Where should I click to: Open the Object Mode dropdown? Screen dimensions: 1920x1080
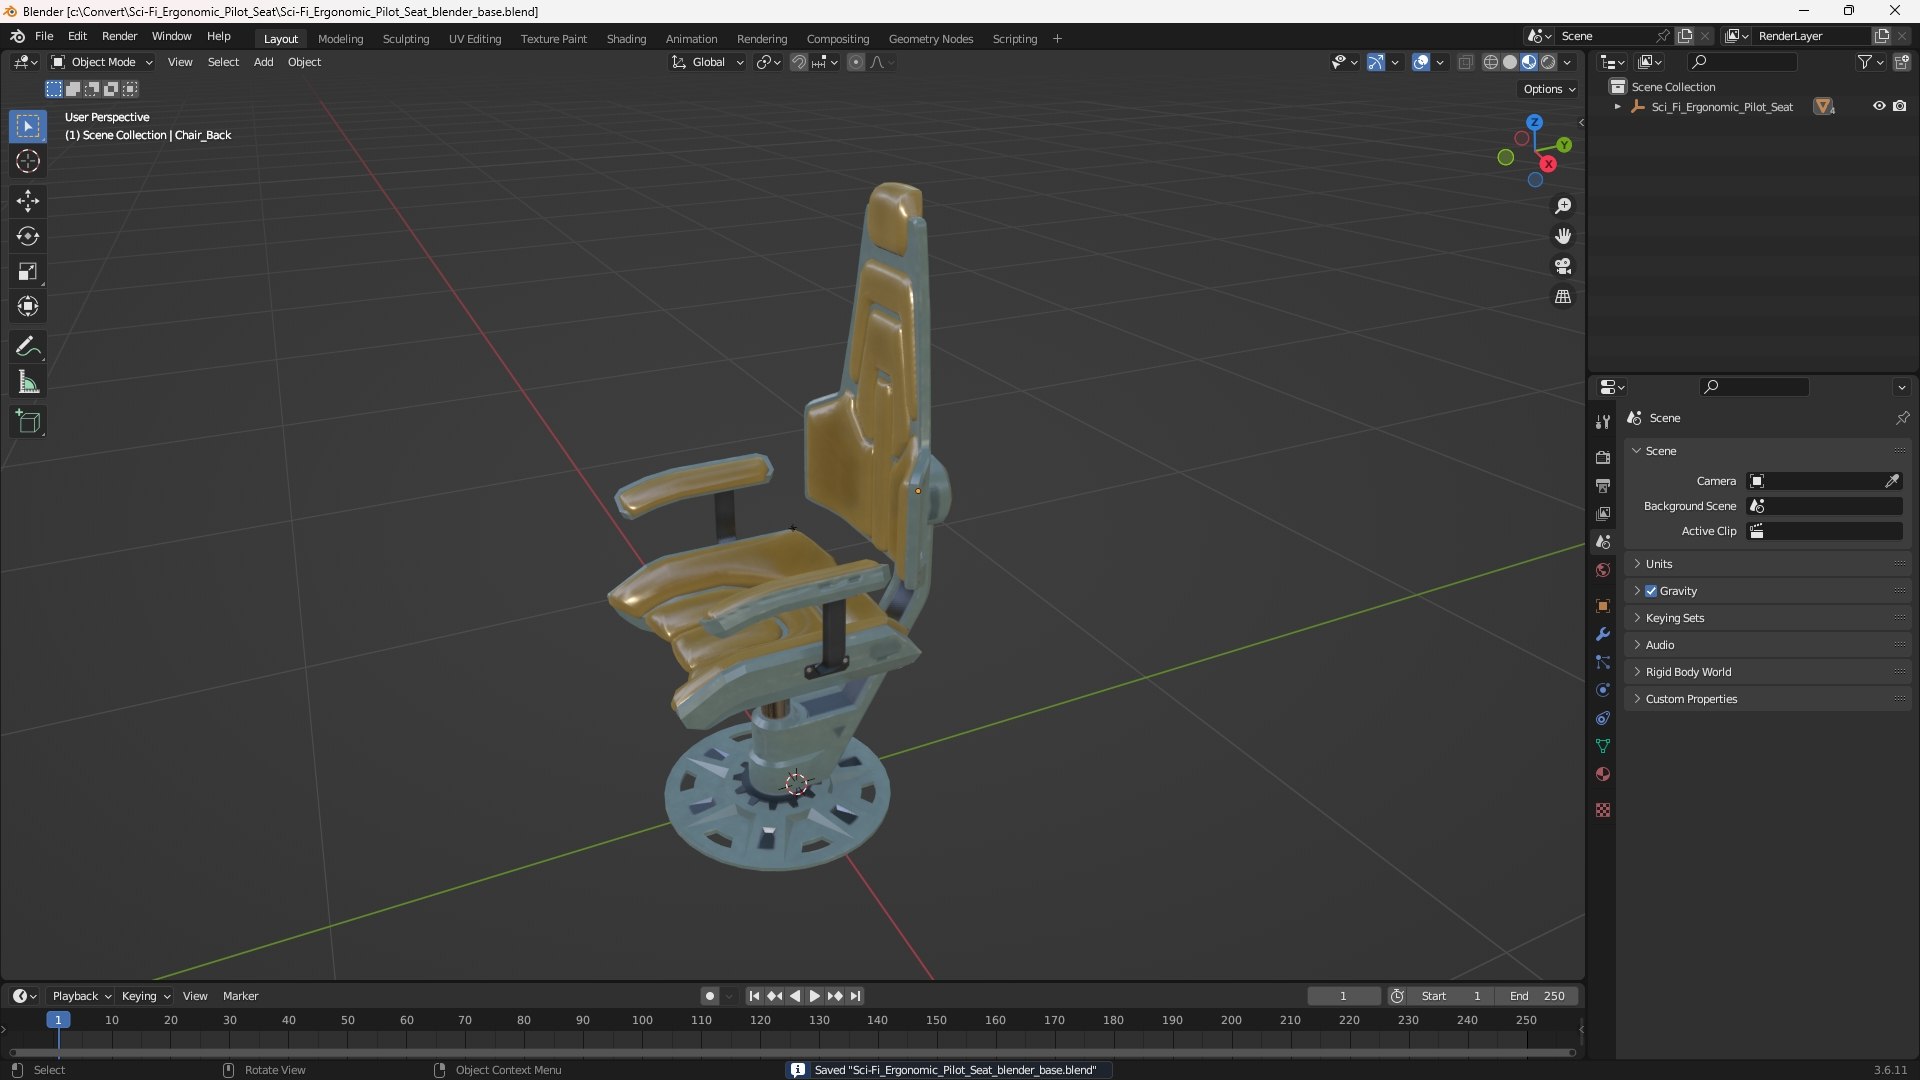point(102,62)
